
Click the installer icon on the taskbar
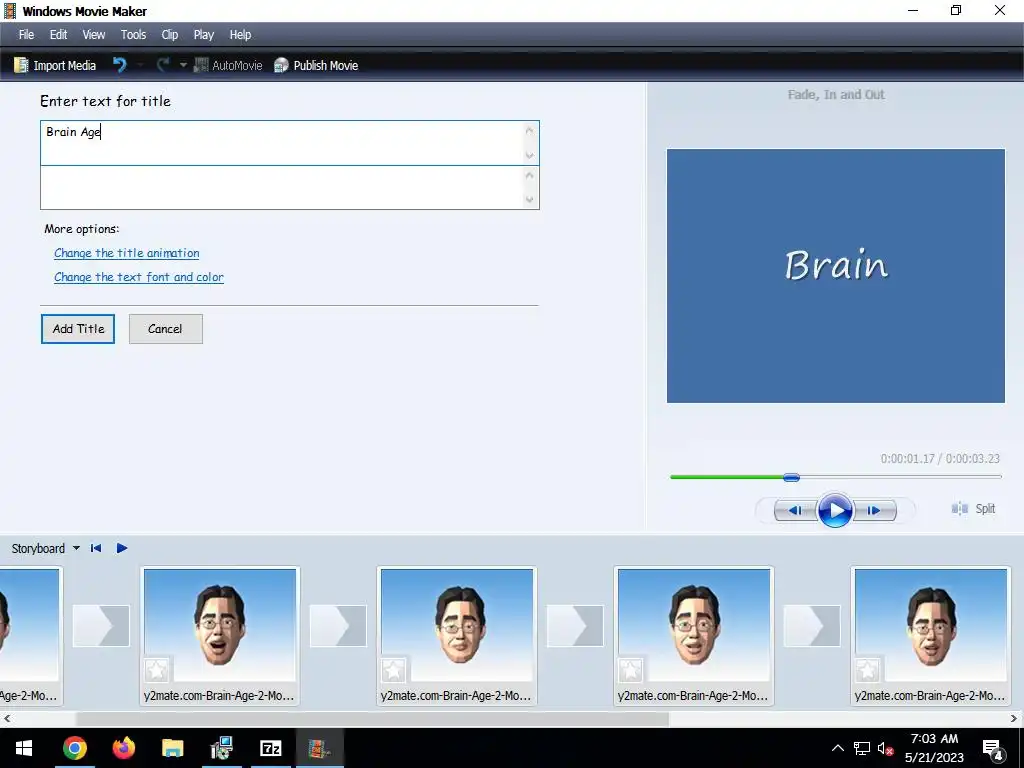click(221, 748)
